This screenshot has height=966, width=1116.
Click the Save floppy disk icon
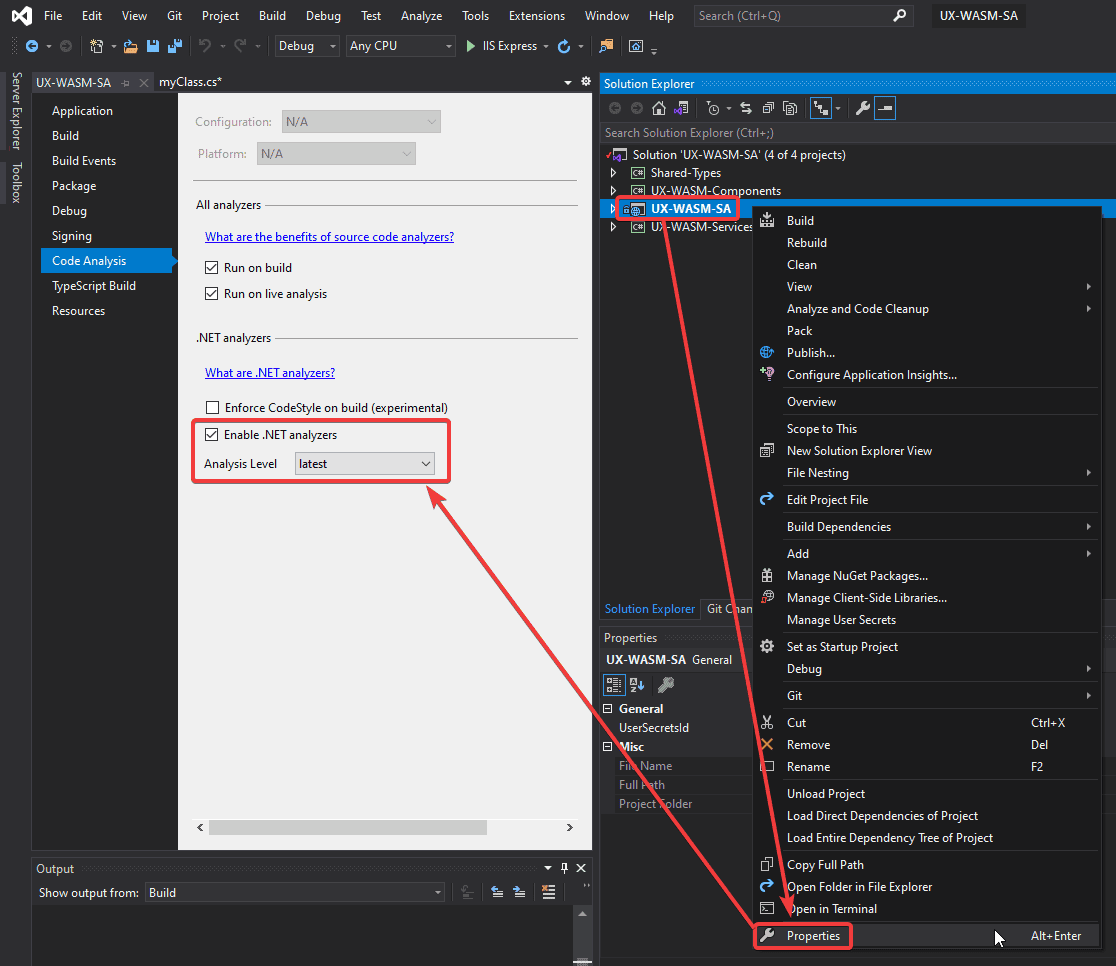click(152, 46)
